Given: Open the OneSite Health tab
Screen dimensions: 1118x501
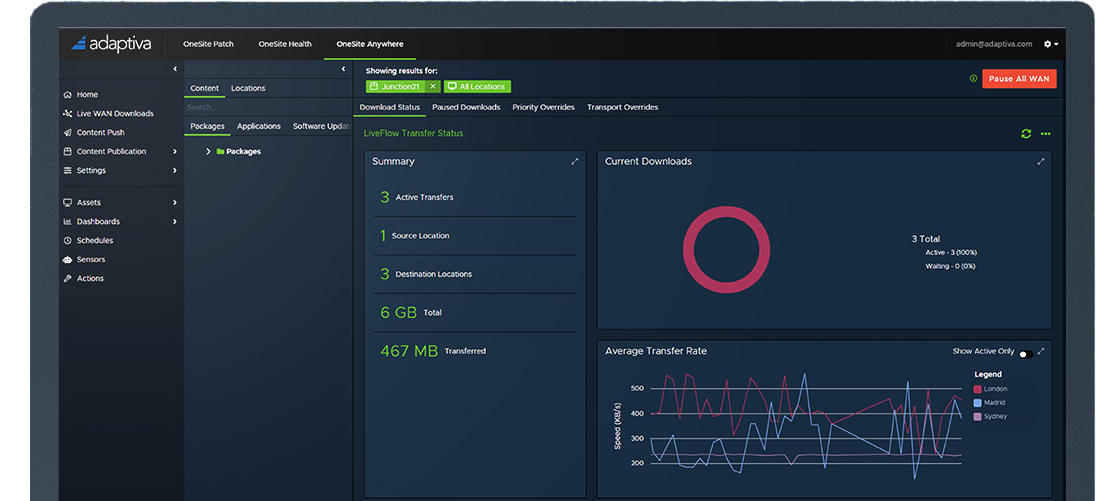Looking at the screenshot, I should pos(285,44).
